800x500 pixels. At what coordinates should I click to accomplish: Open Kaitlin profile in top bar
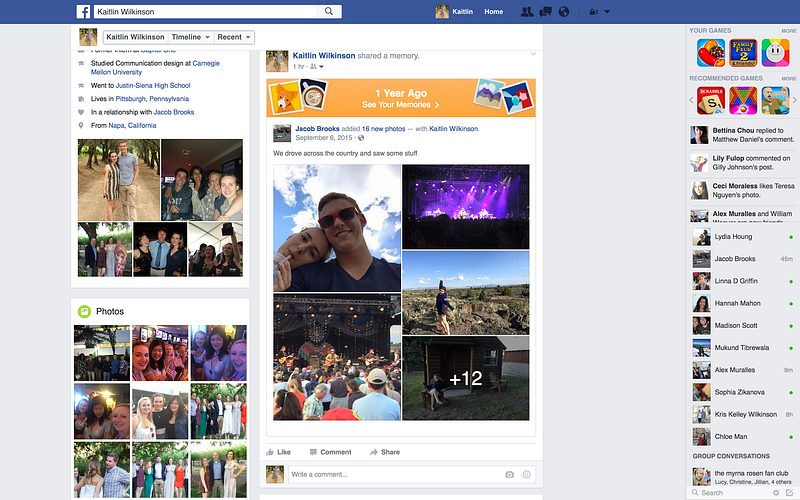coord(454,12)
